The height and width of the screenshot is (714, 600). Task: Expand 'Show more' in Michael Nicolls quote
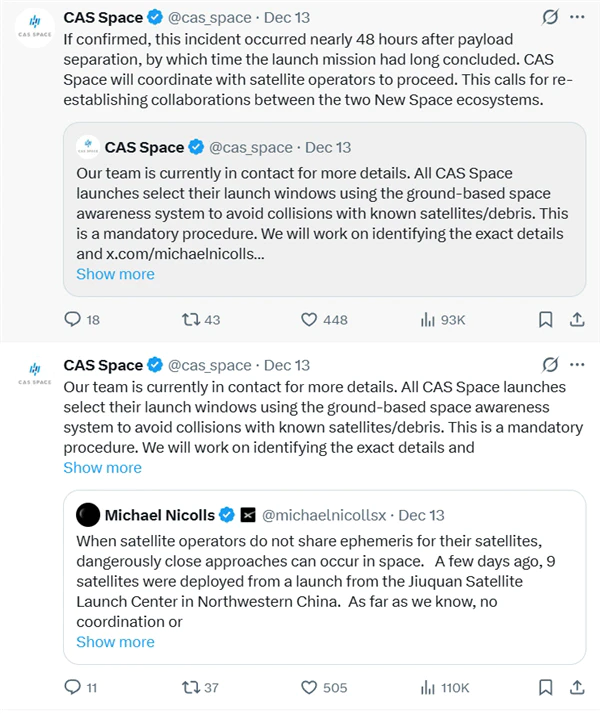tap(116, 642)
